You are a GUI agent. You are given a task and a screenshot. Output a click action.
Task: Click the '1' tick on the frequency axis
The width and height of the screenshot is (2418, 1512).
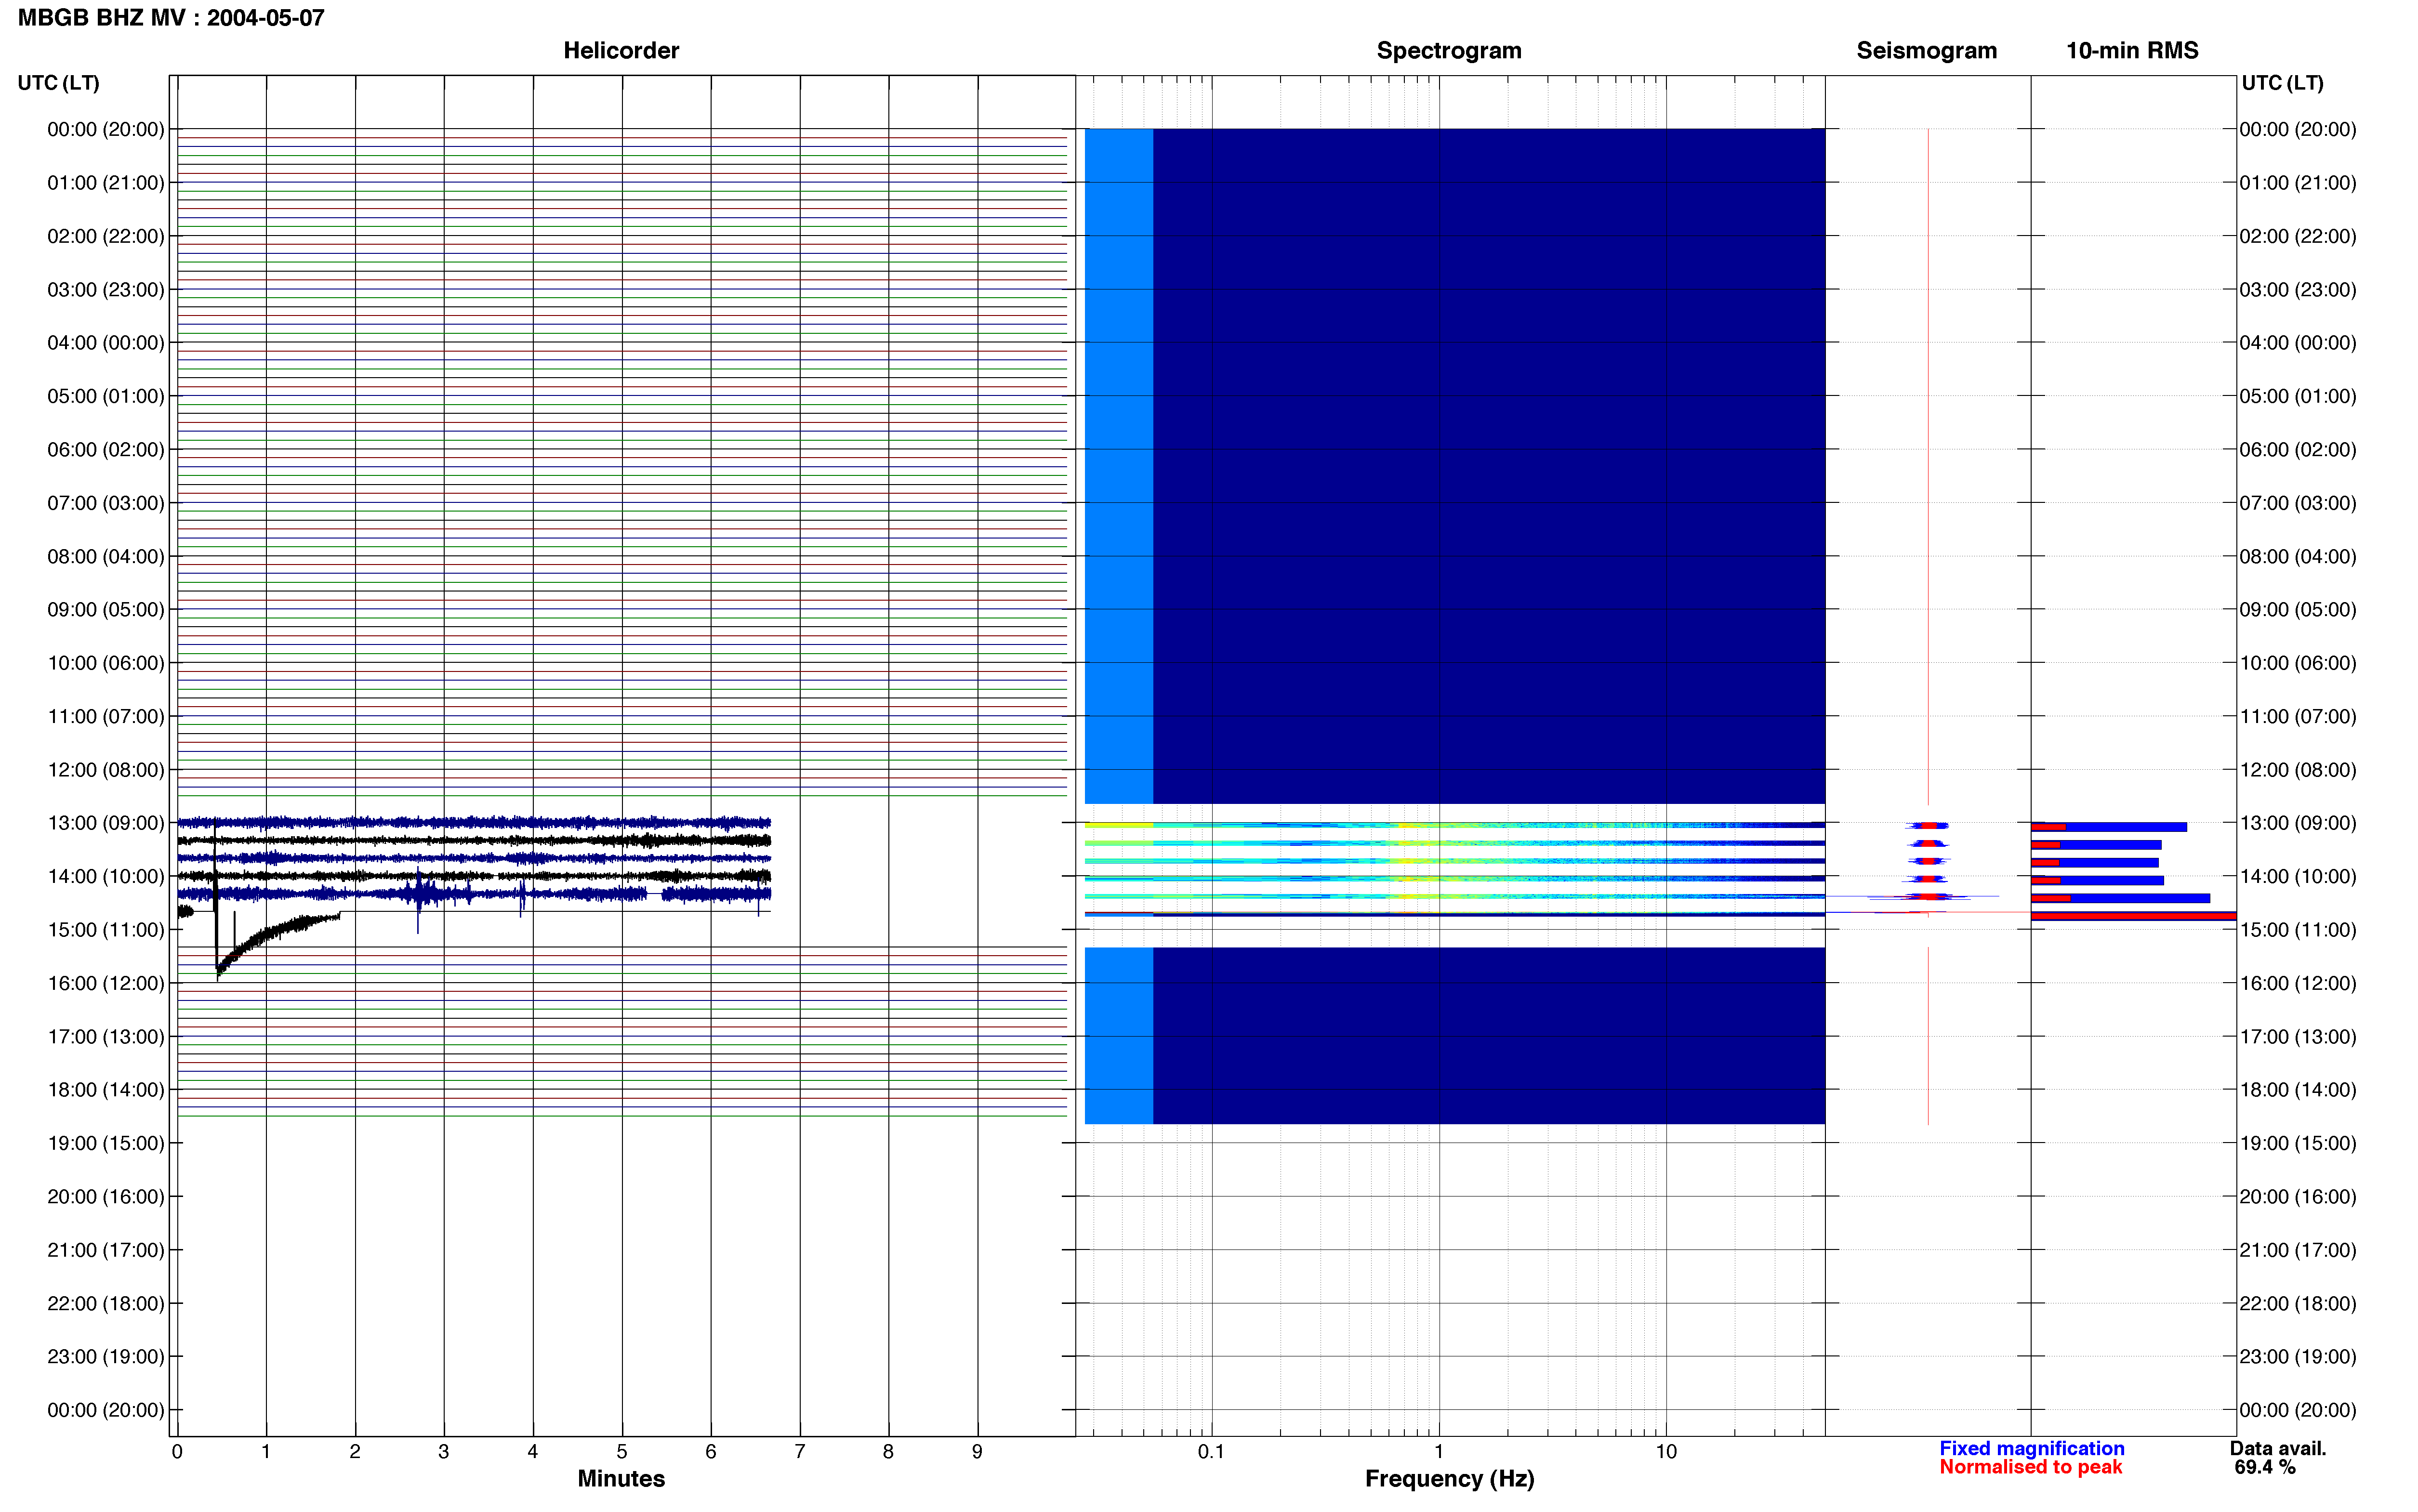(1439, 1451)
